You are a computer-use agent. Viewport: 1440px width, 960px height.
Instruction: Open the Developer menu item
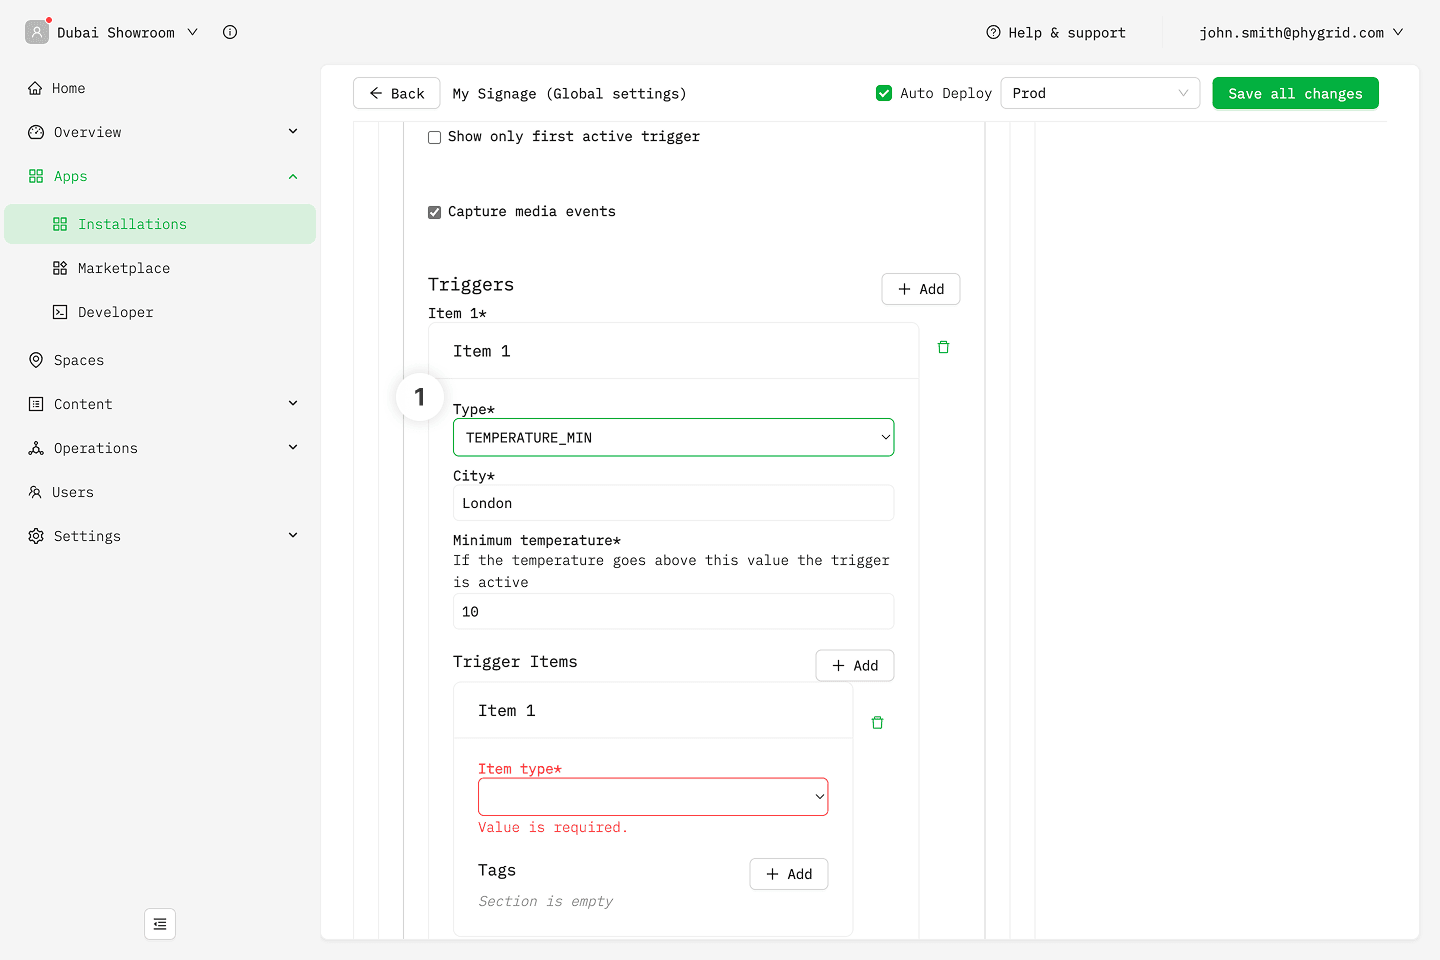(115, 312)
